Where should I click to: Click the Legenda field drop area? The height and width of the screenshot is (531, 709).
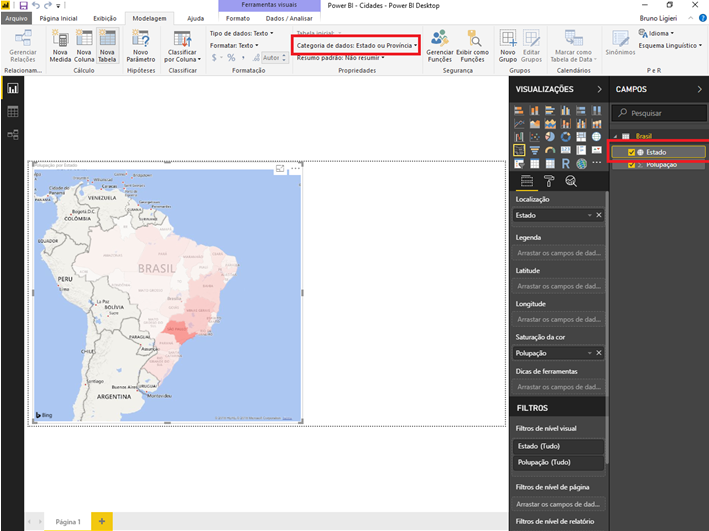[558, 253]
